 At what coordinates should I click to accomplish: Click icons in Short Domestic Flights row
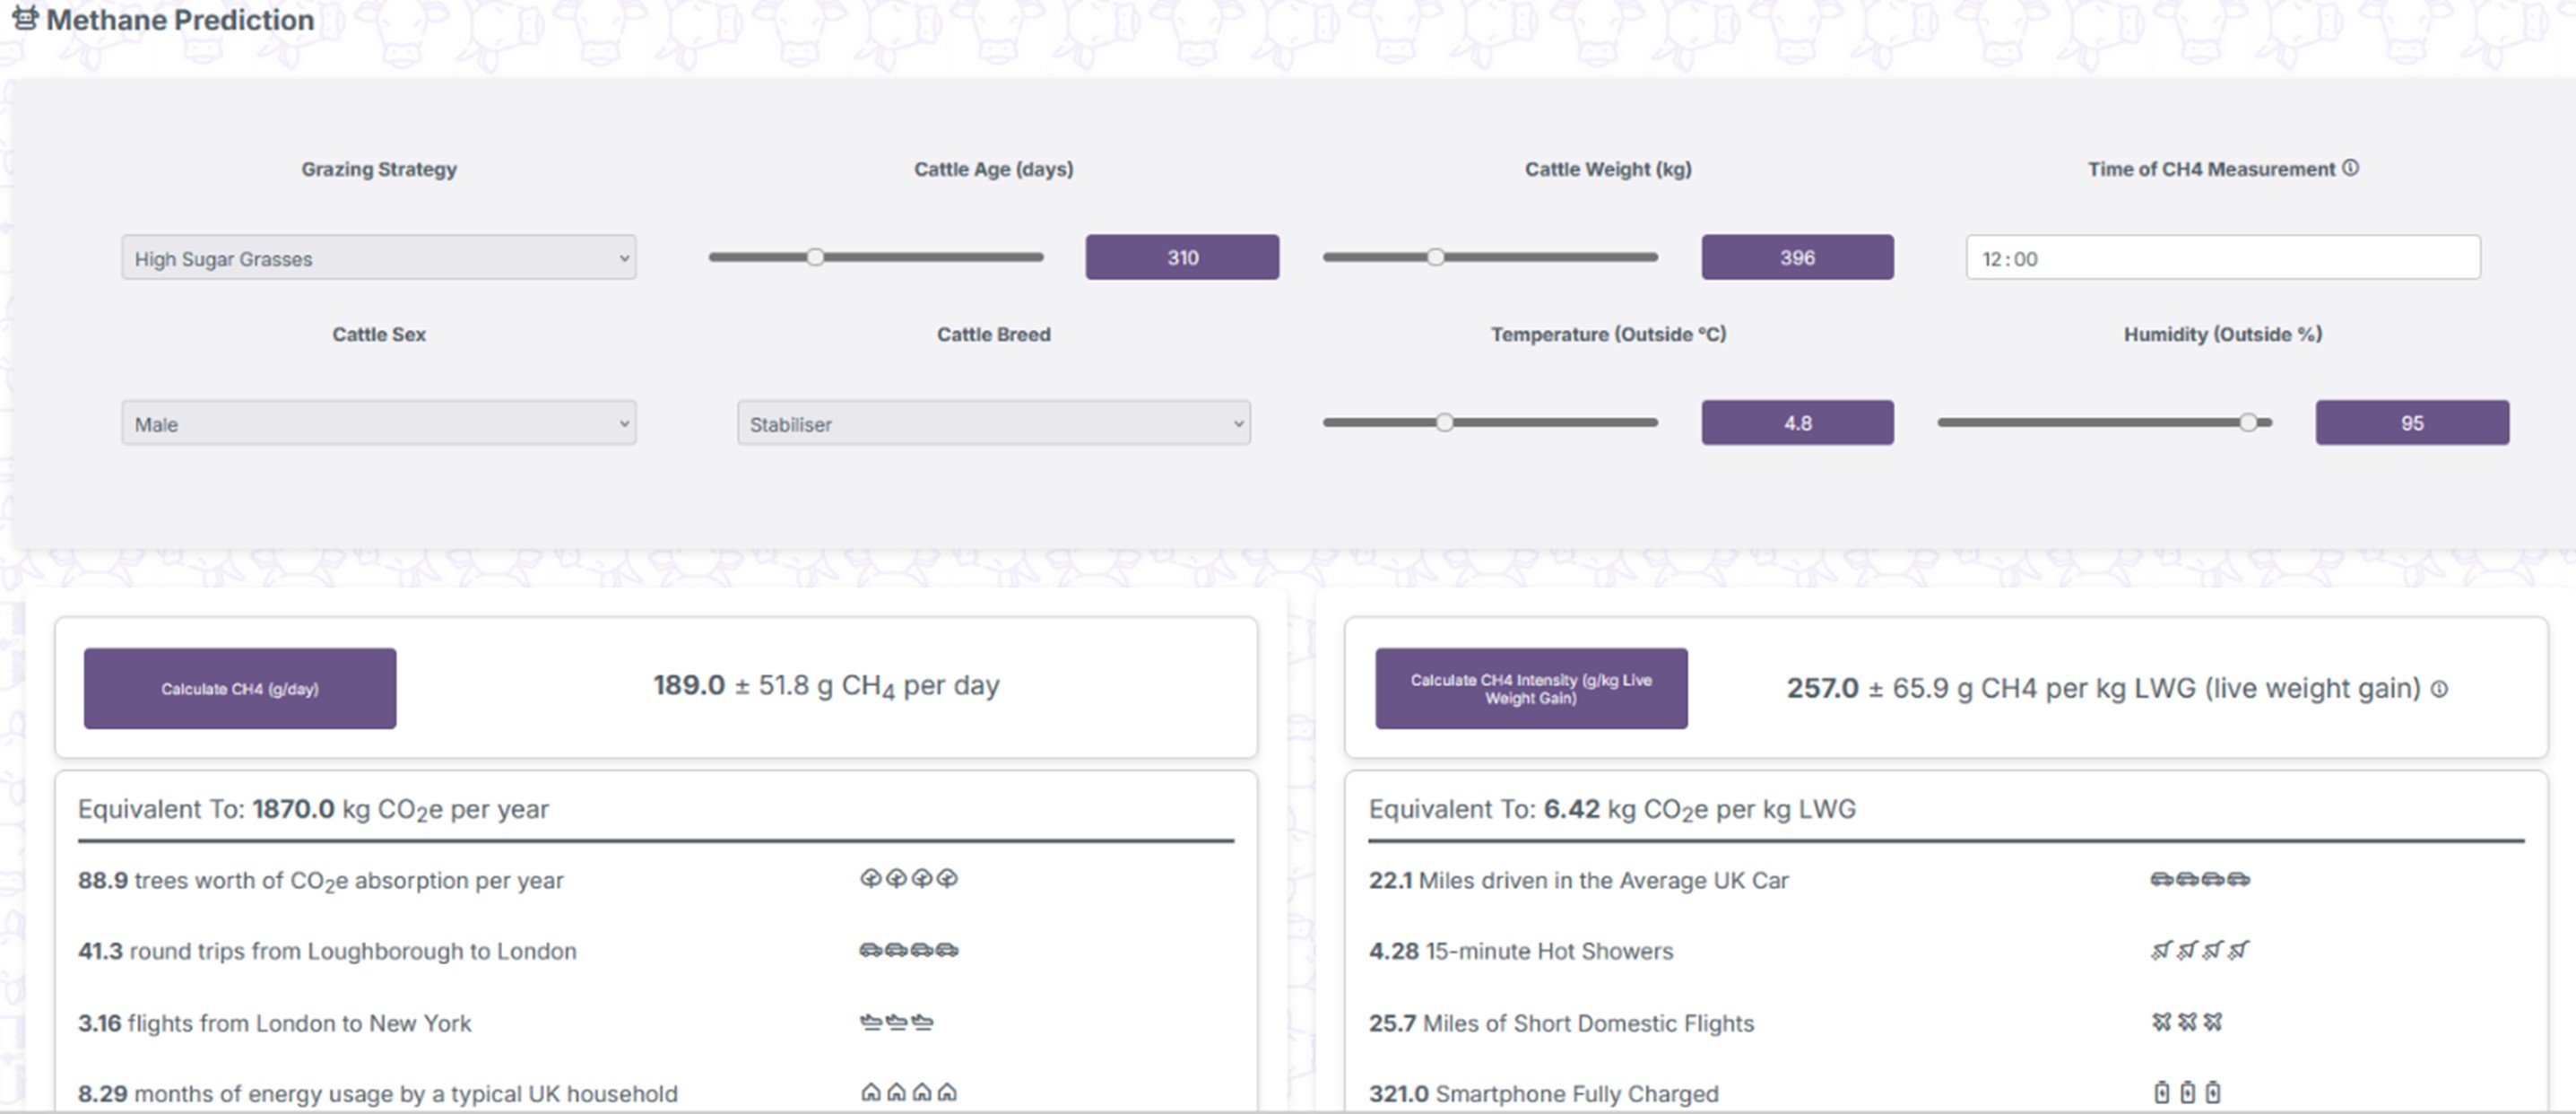click(x=2187, y=1021)
